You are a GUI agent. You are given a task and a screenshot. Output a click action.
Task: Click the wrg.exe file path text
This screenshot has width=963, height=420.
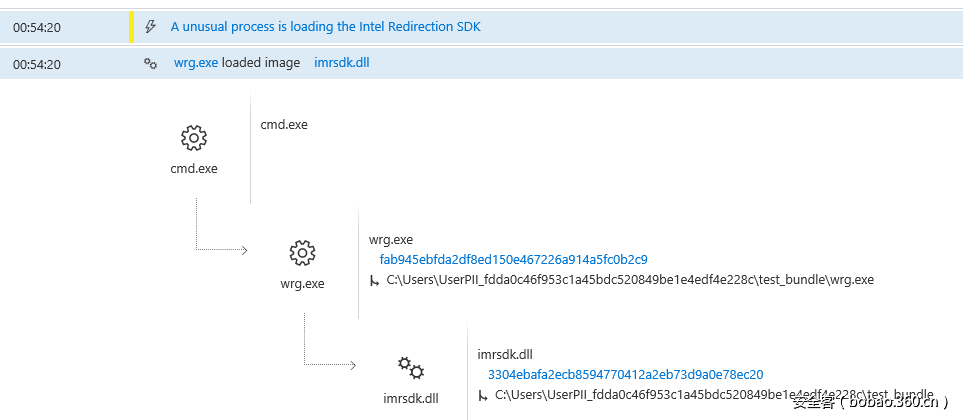(x=630, y=280)
